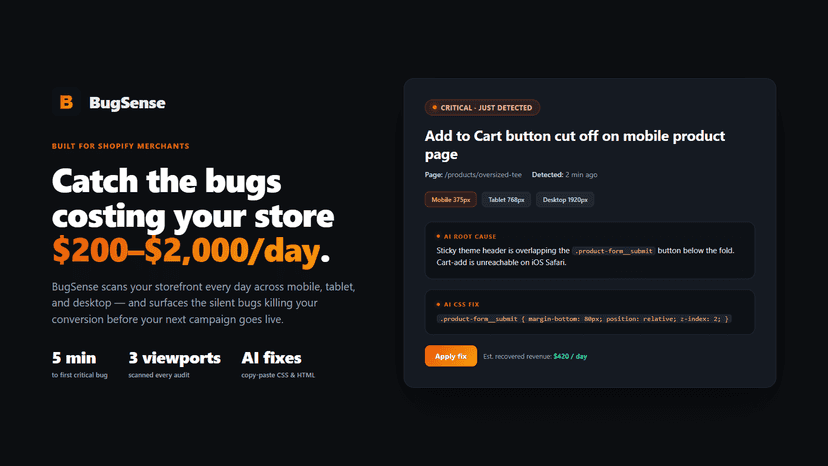Click the orange B logo icon
Image resolution: width=828 pixels, height=466 pixels.
66,102
